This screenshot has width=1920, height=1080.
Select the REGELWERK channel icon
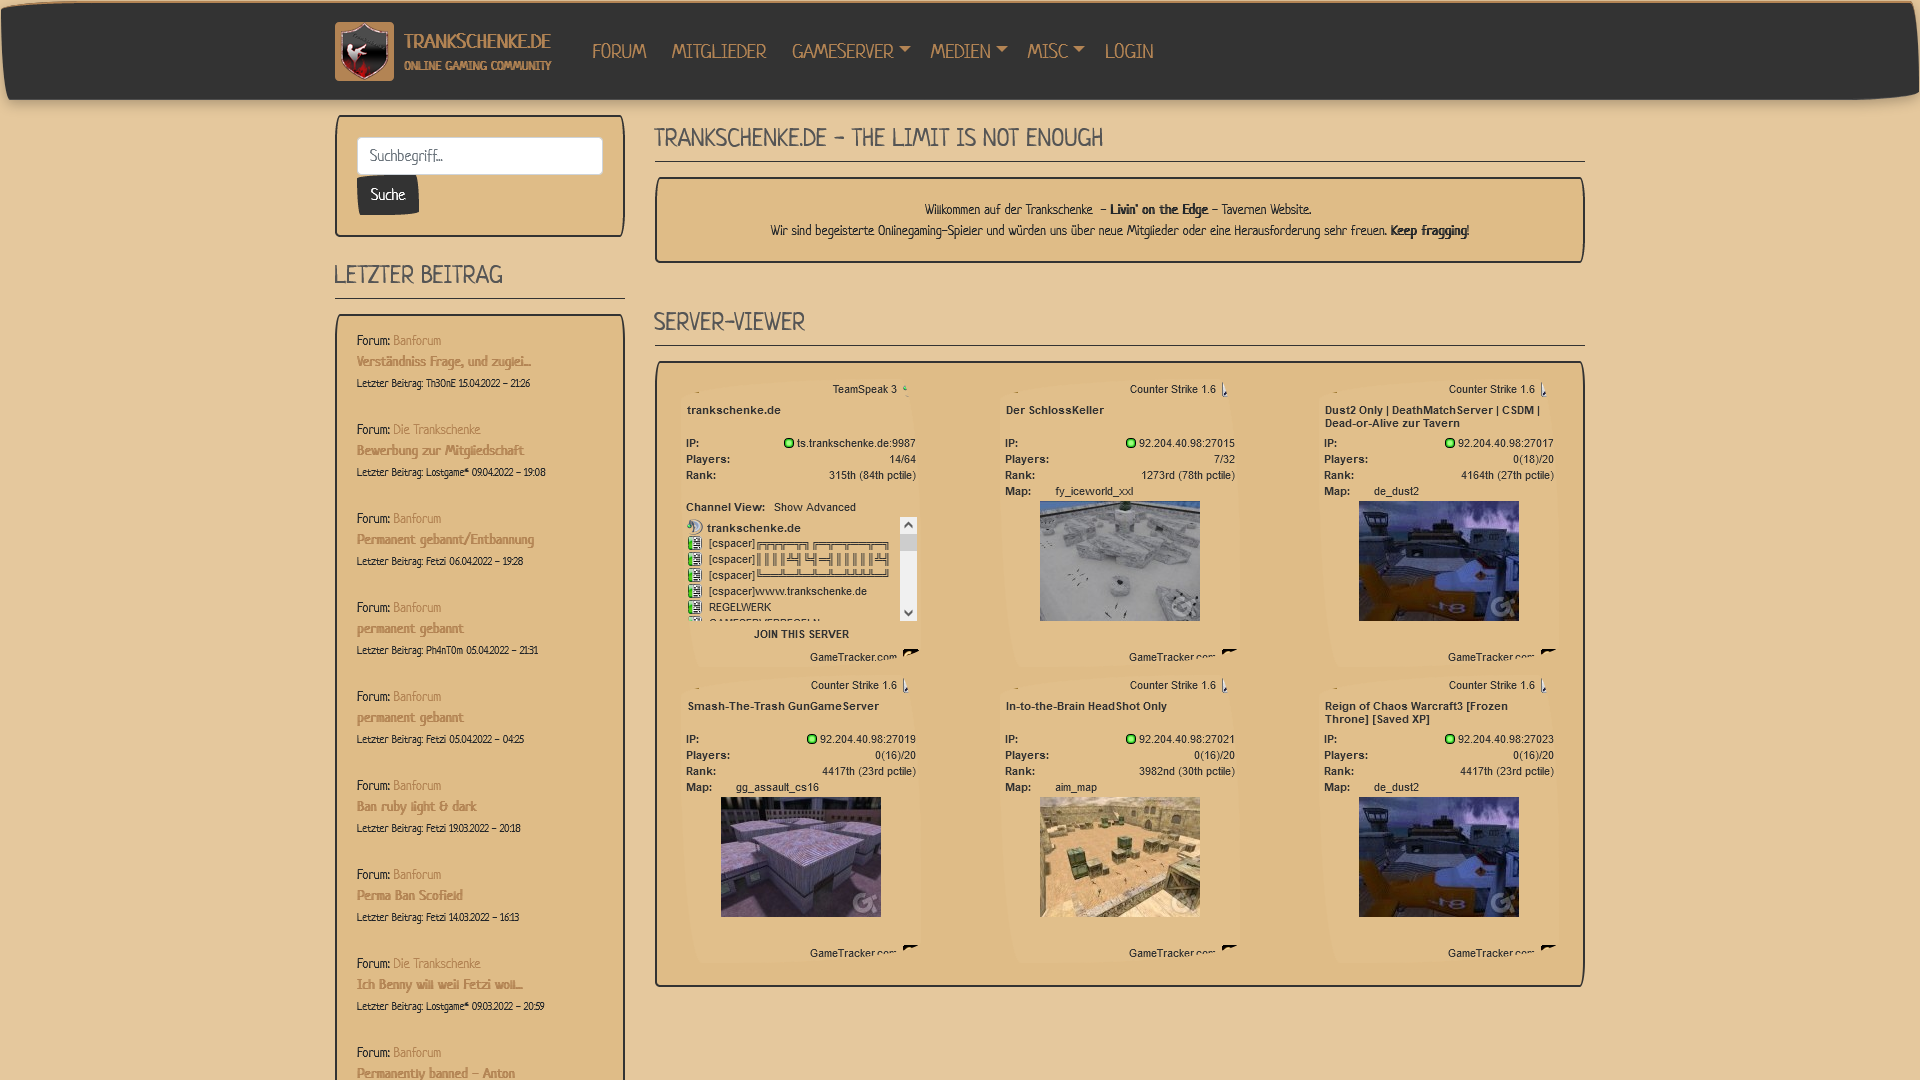pyautogui.click(x=695, y=607)
